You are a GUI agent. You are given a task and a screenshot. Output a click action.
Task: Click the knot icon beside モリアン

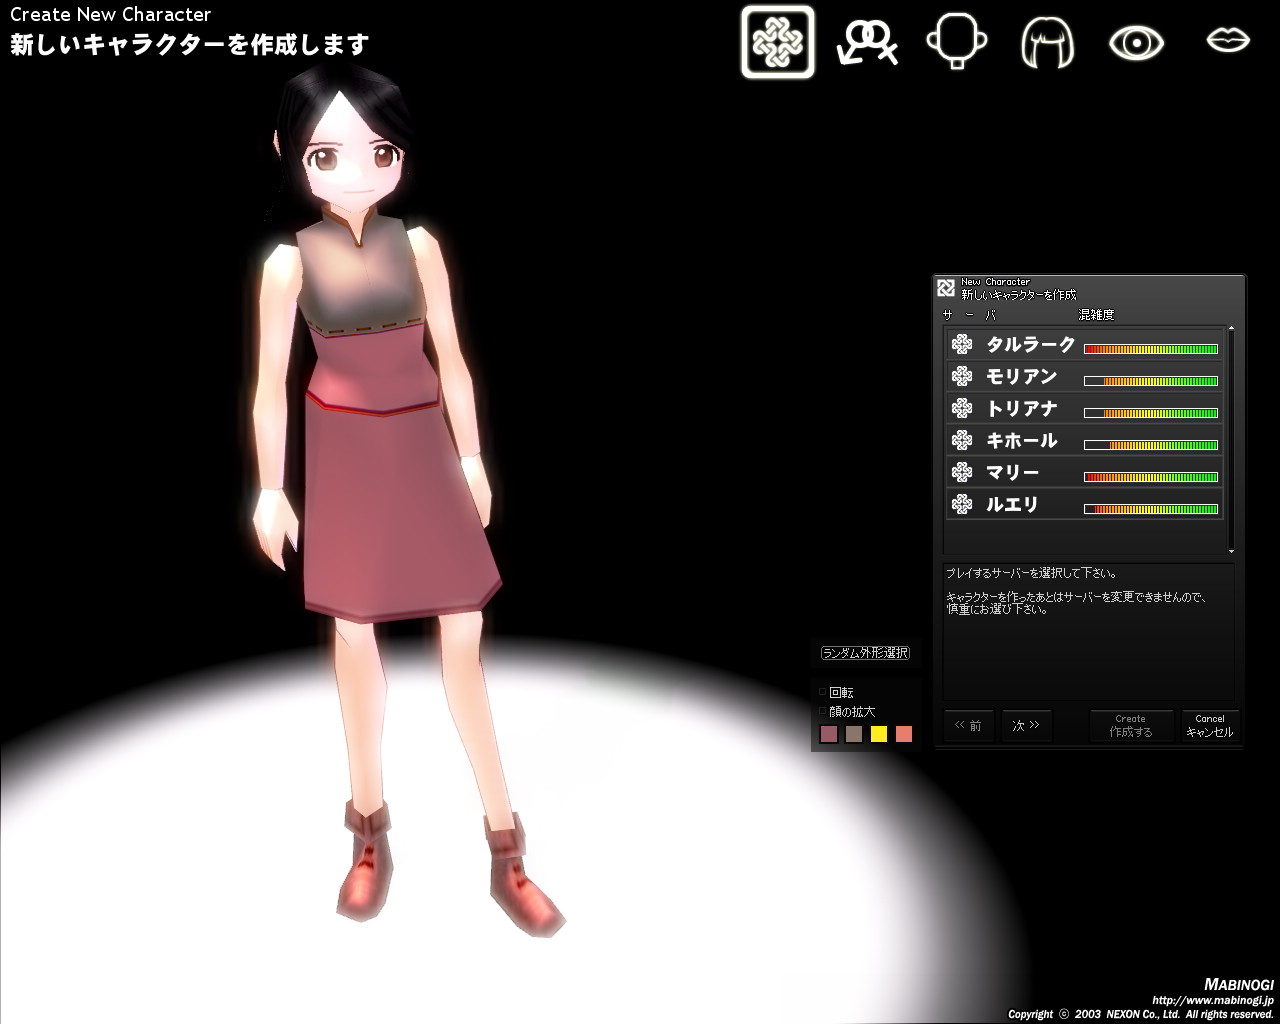pos(962,376)
